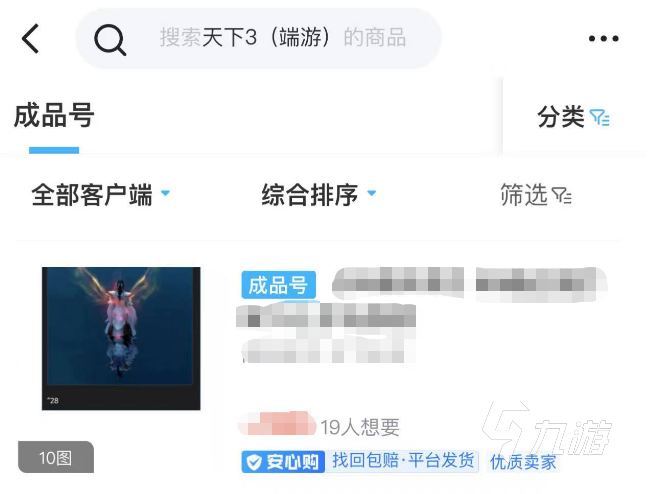The image size is (652, 494).
Task: Click the arrow next to 综合排序
Action: [372, 193]
